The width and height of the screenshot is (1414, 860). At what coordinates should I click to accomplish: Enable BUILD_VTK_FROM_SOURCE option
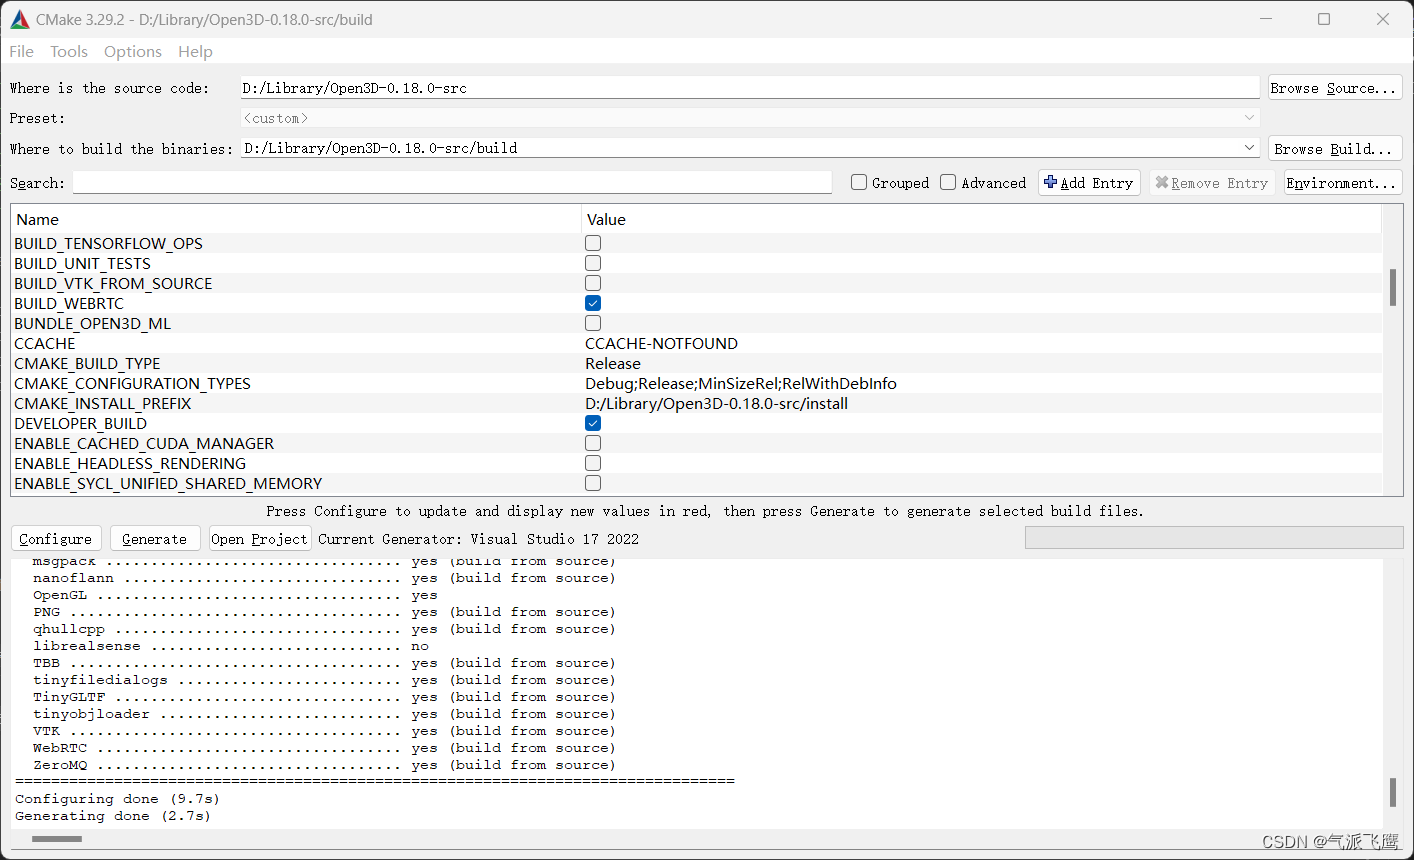[593, 283]
